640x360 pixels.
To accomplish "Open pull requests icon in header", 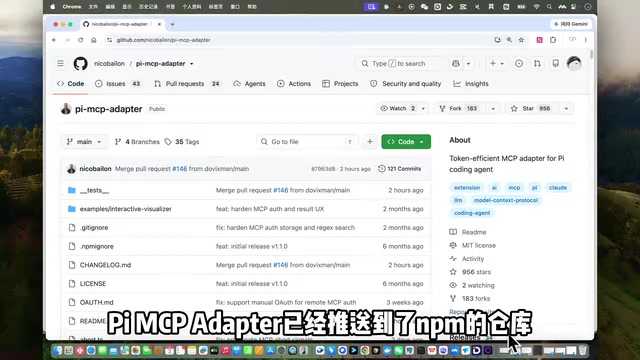I will [x=537, y=63].
